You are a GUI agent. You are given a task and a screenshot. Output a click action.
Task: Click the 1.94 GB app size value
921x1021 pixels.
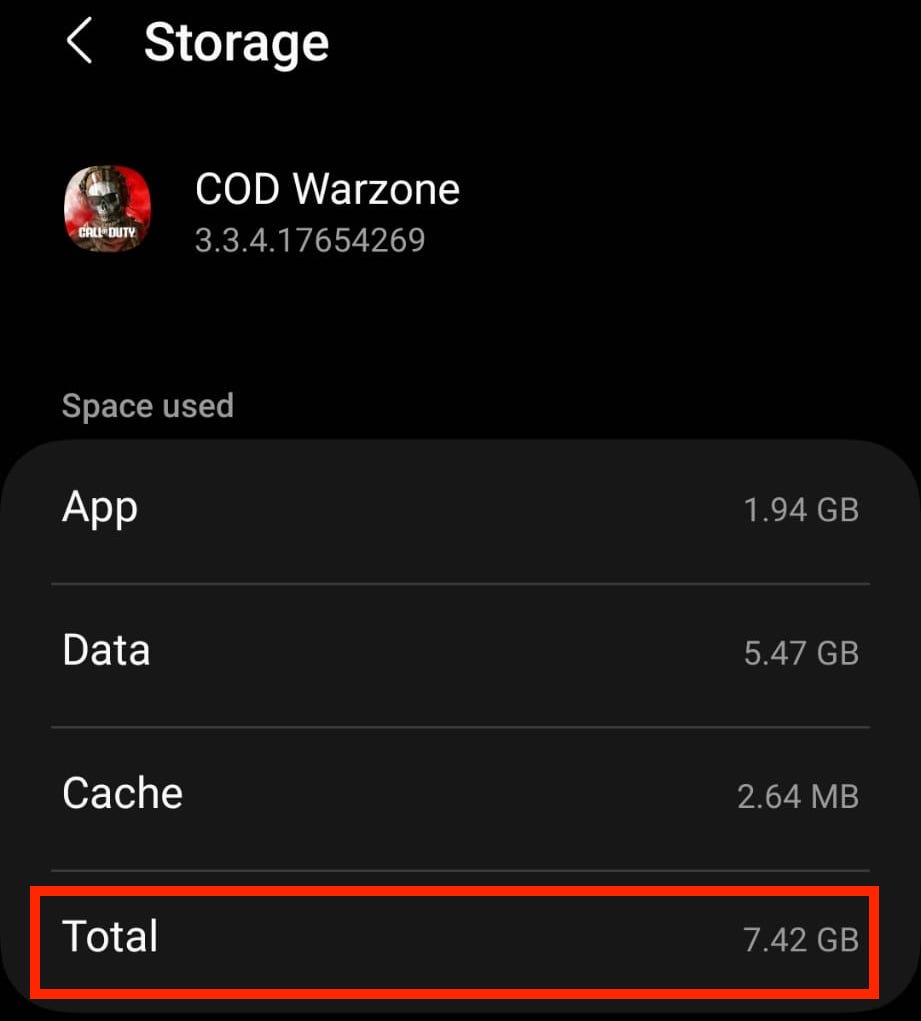click(x=801, y=510)
